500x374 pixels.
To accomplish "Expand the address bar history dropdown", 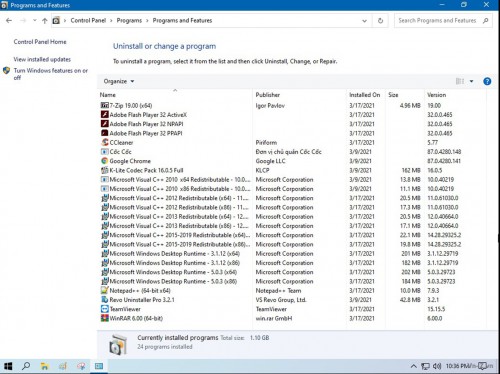I will (364, 21).
